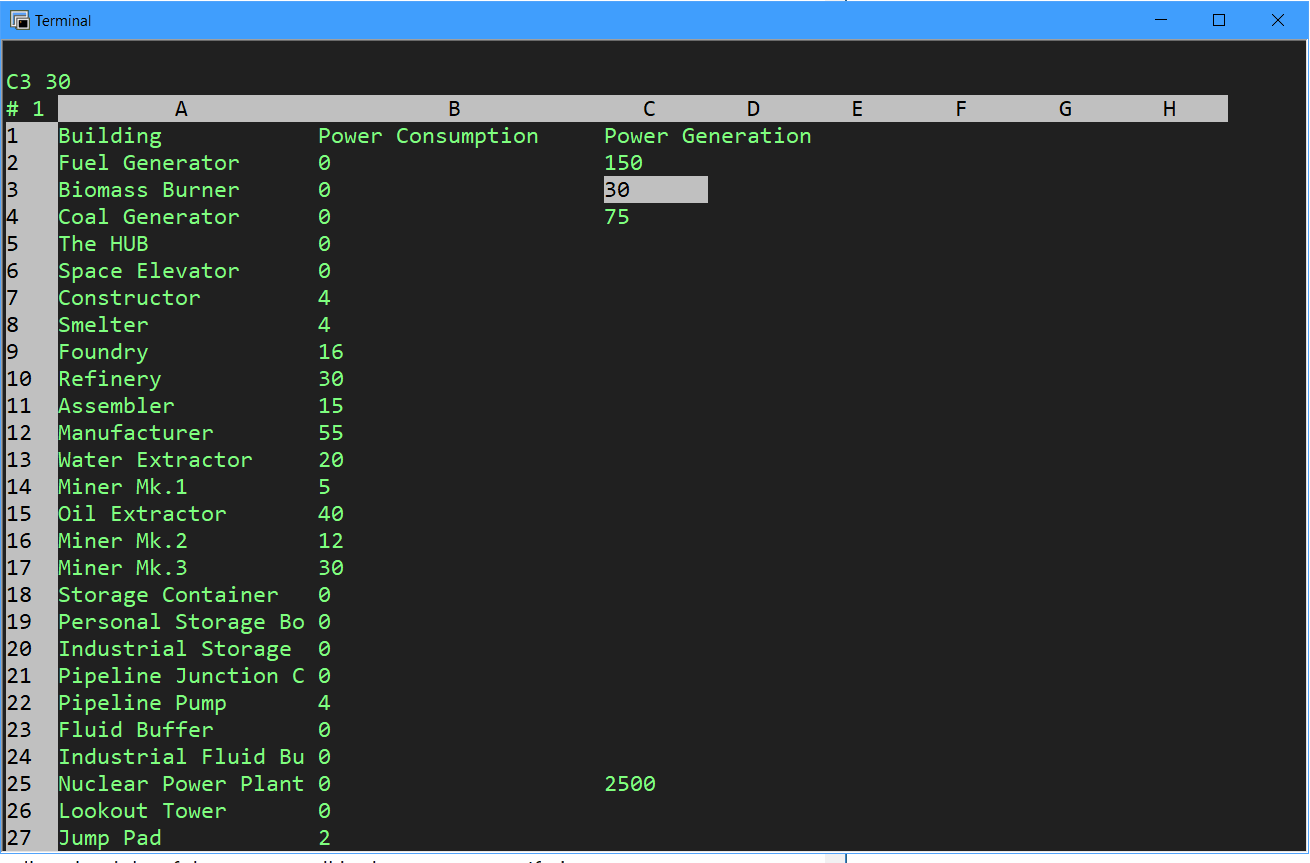Screen dimensions: 1310x863
Task: Select the 'Refinery' cell
Action: [x=110, y=379]
